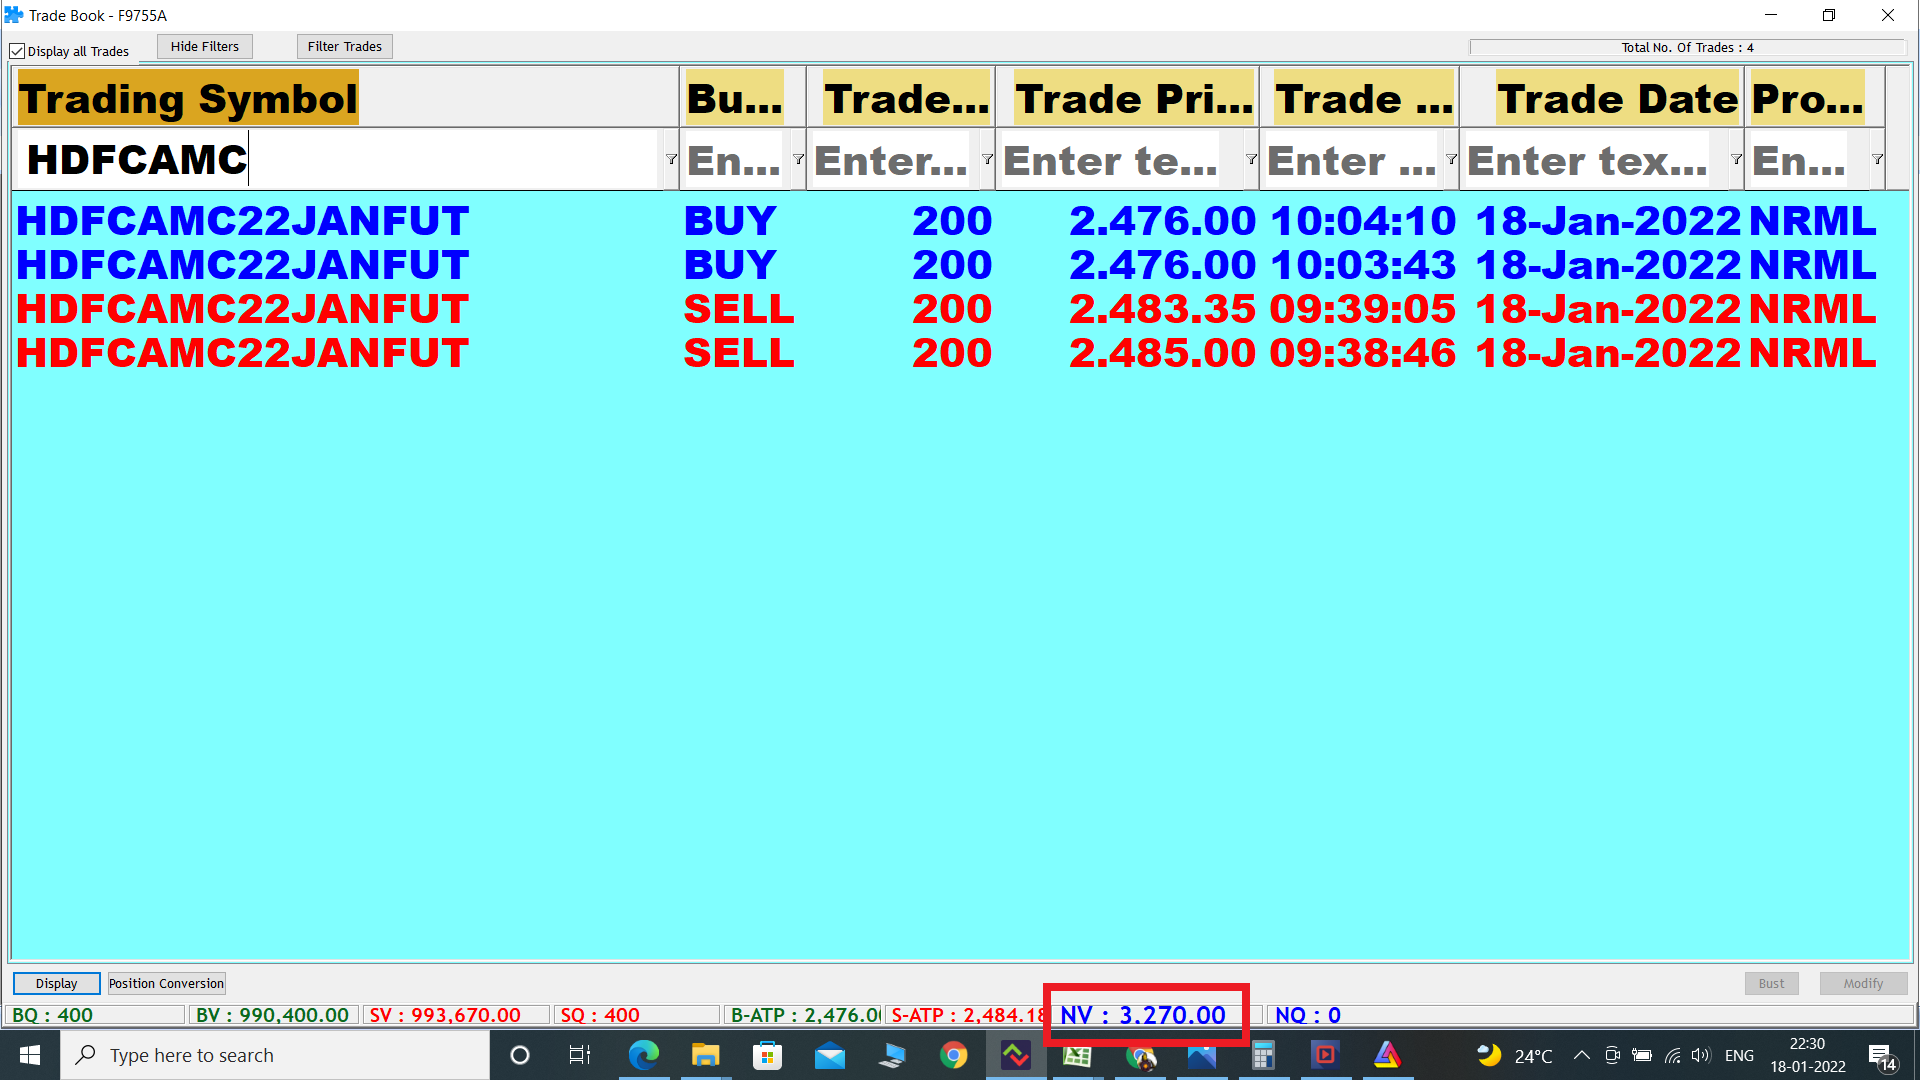The width and height of the screenshot is (1920, 1080).
Task: Open the Photos app on taskbar
Action: [x=1201, y=1055]
